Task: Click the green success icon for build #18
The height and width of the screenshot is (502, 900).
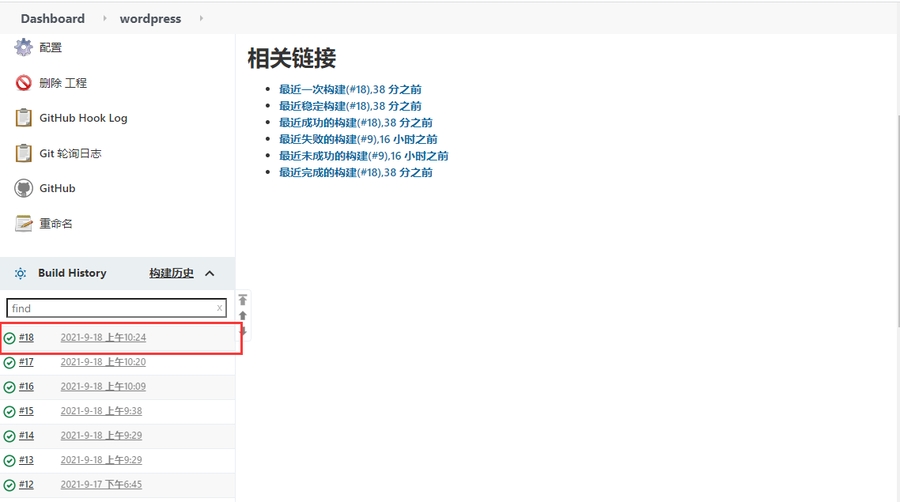Action: pyautogui.click(x=9, y=338)
